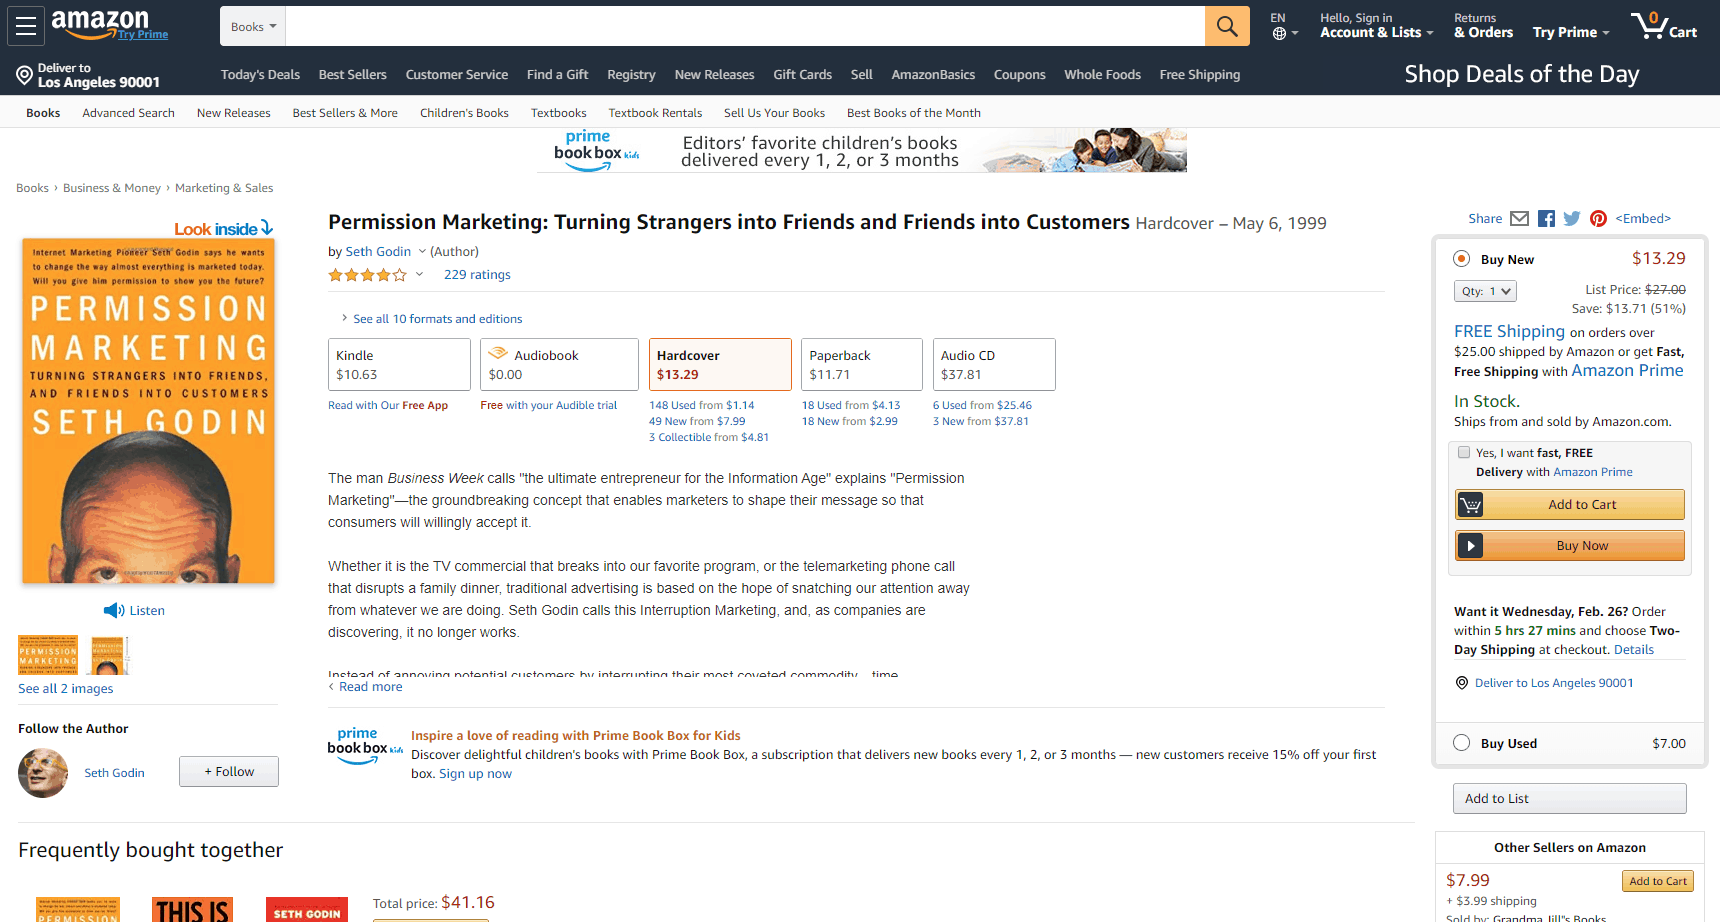
Task: Expand the Books search category dropdown
Action: point(253,27)
